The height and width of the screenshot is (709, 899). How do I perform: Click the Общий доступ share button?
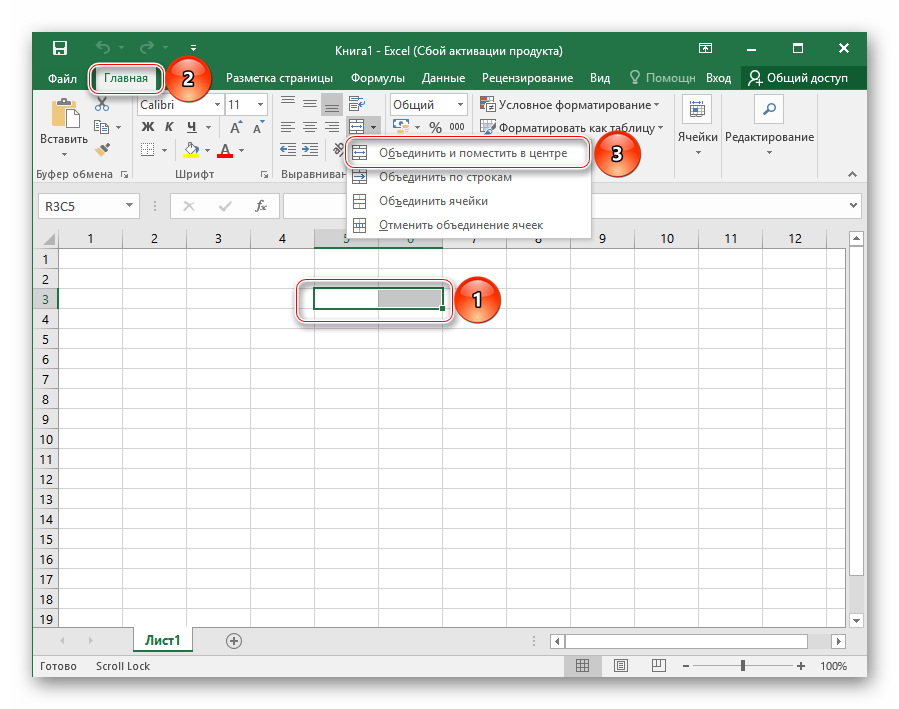point(799,78)
